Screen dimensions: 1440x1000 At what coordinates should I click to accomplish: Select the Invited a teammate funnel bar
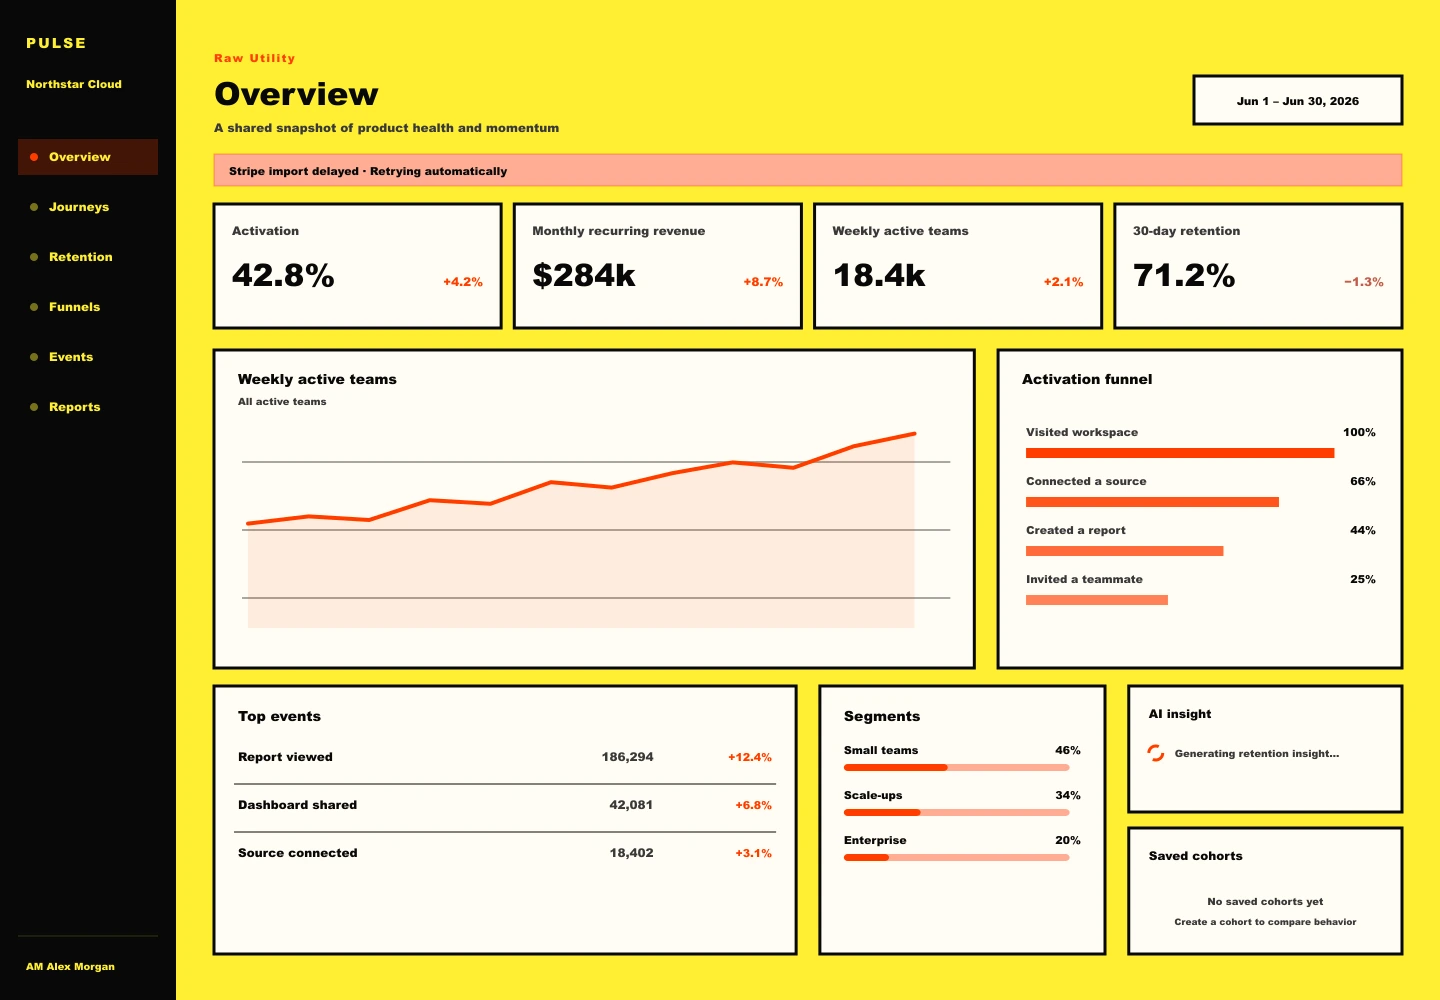1097,600
